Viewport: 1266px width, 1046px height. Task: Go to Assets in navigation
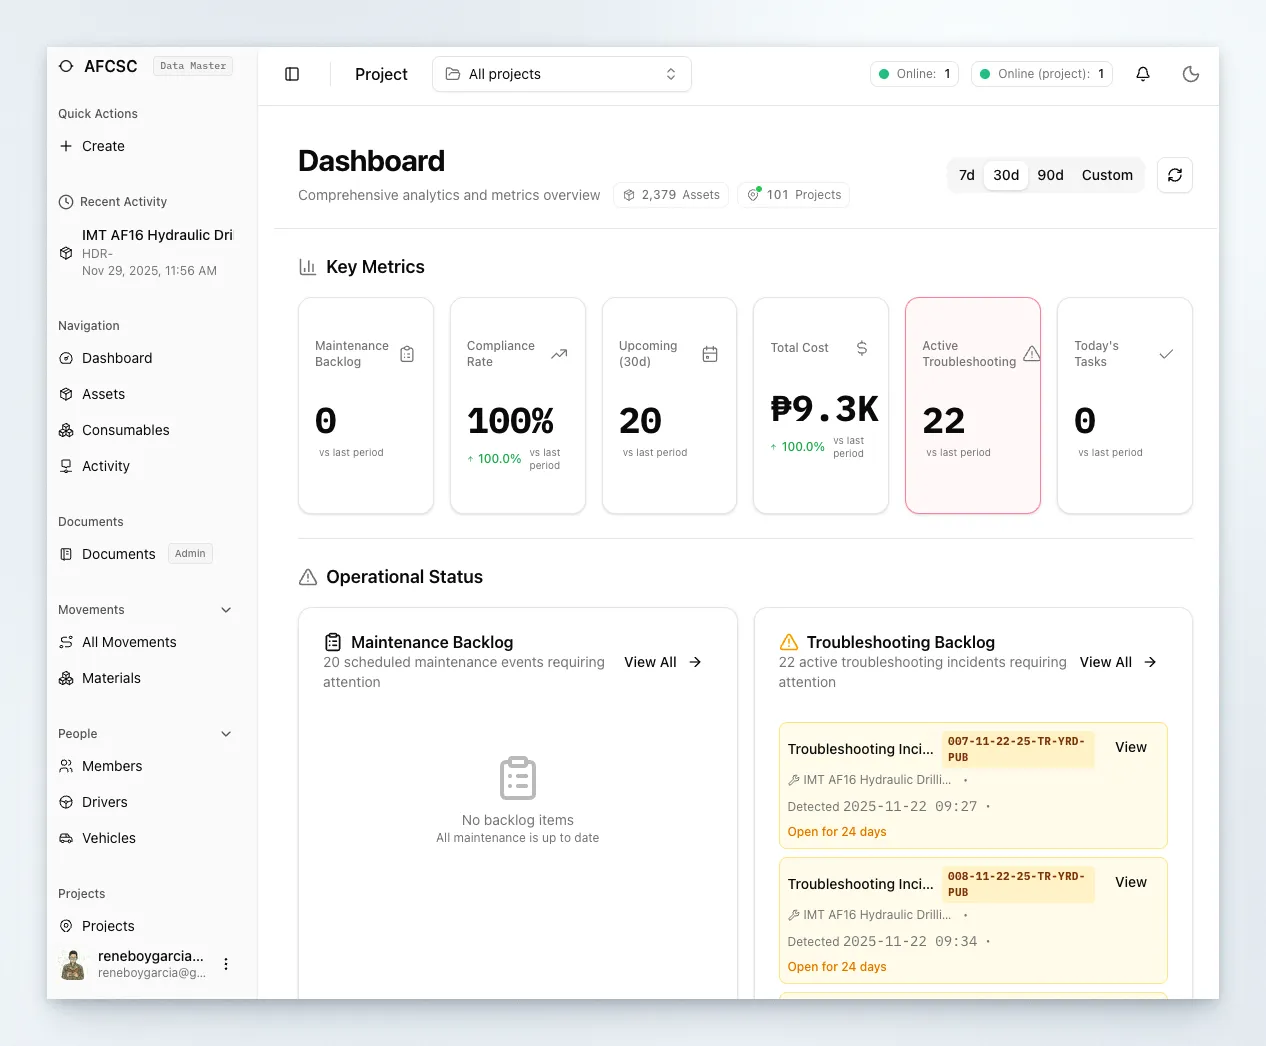(103, 394)
